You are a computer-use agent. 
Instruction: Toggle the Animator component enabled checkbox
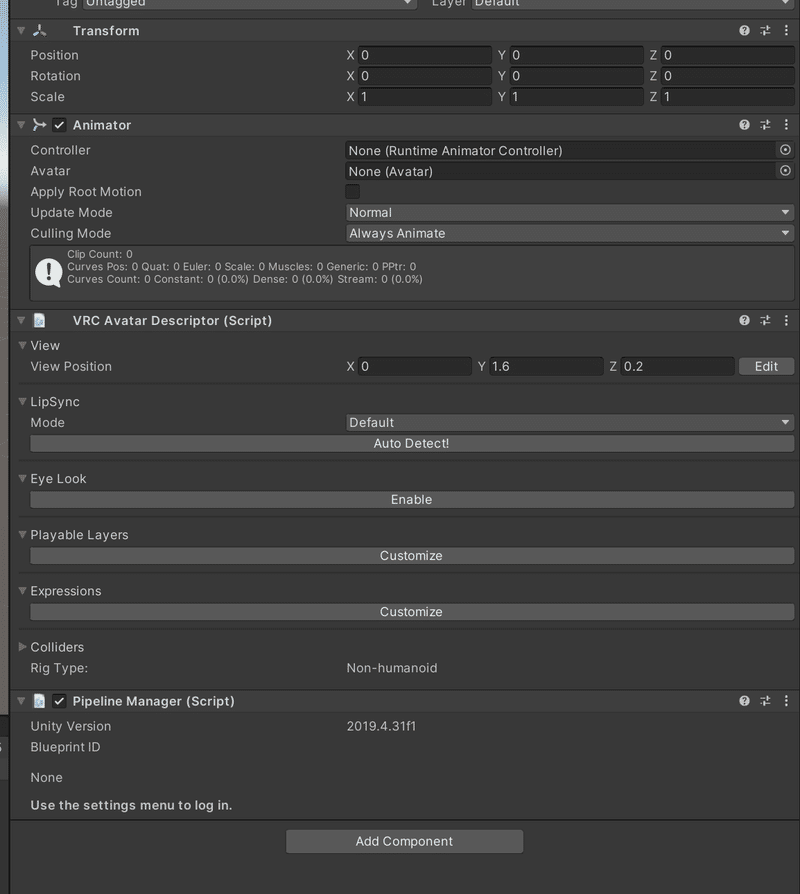click(59, 125)
